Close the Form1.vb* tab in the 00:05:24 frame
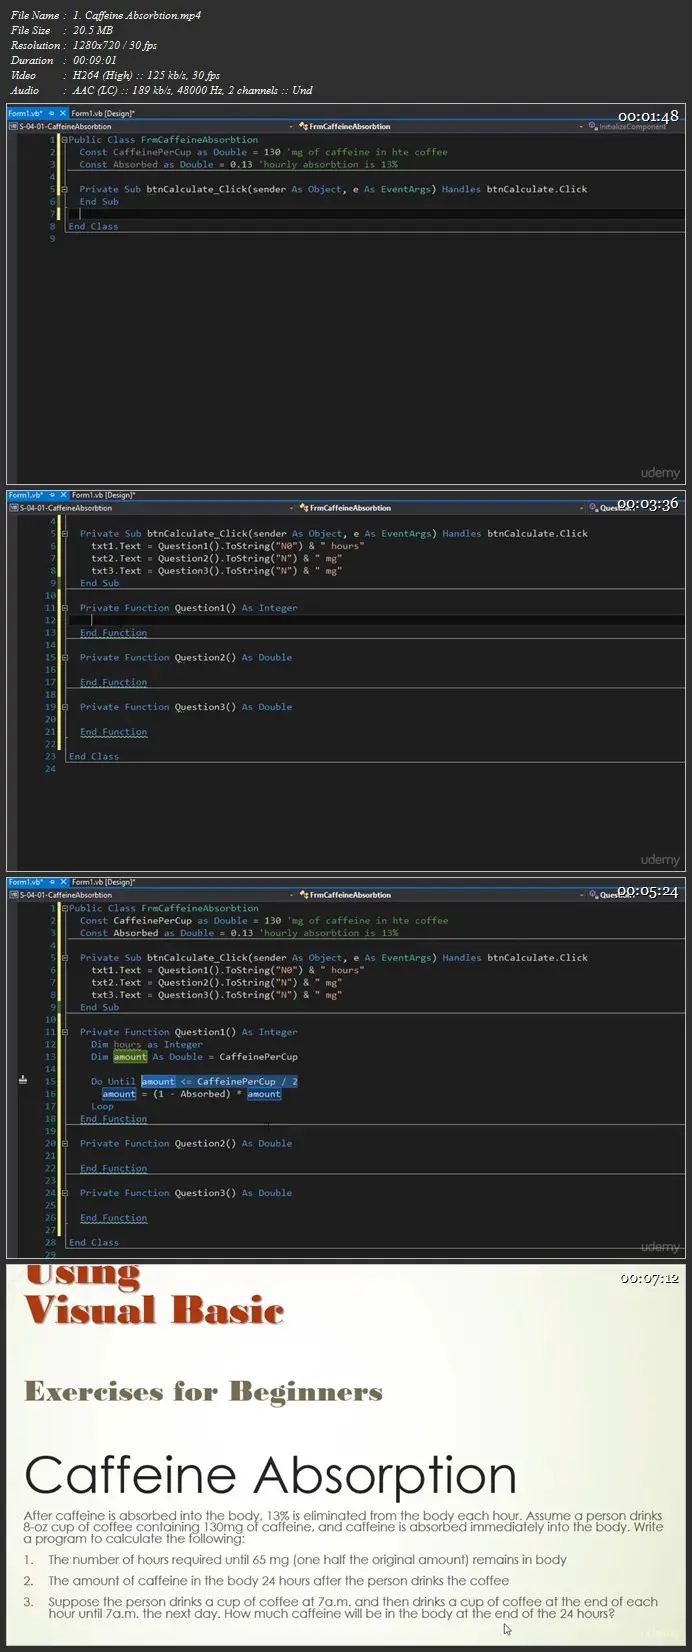692x1652 pixels. pos(64,882)
